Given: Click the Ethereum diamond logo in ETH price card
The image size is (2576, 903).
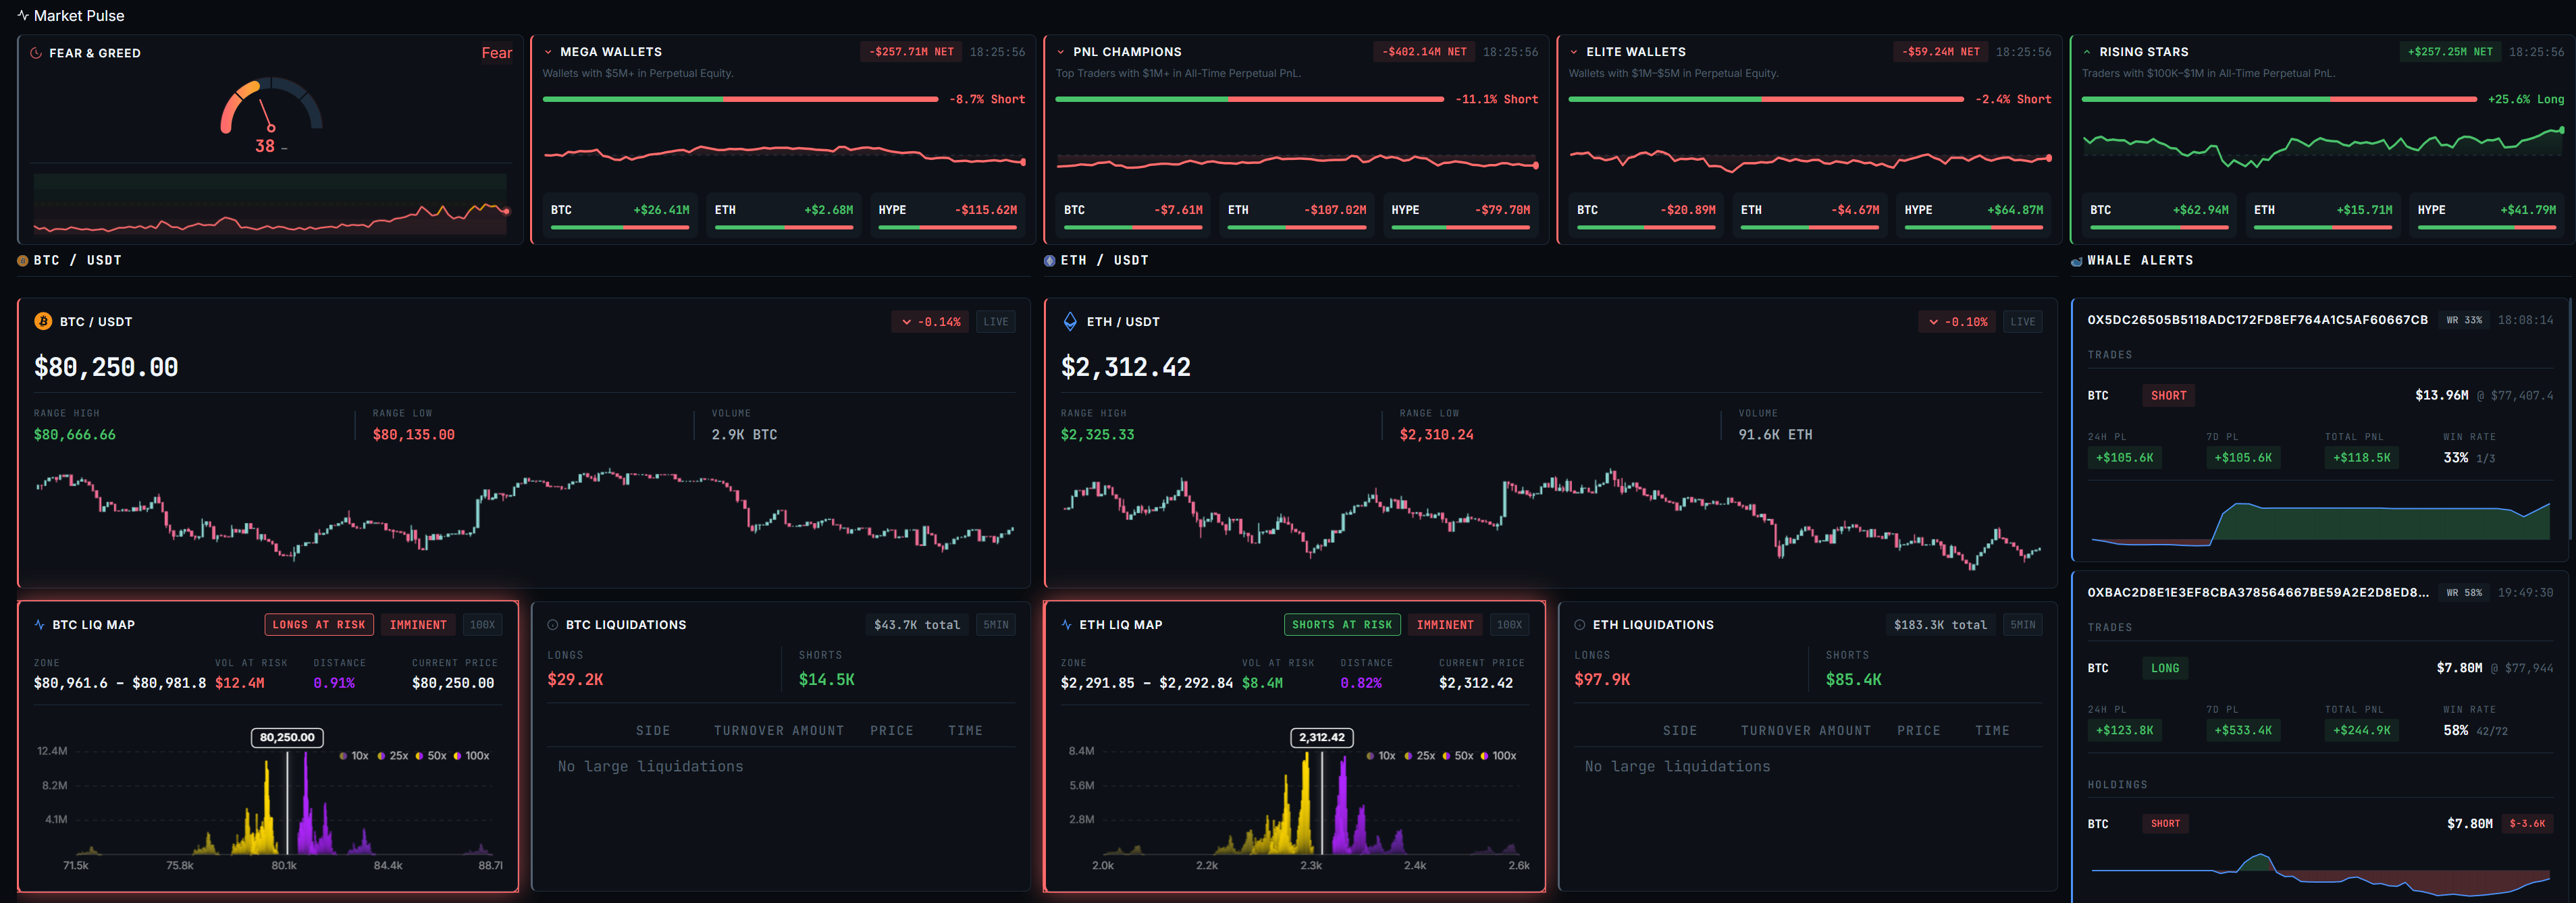Looking at the screenshot, I should pos(1070,321).
